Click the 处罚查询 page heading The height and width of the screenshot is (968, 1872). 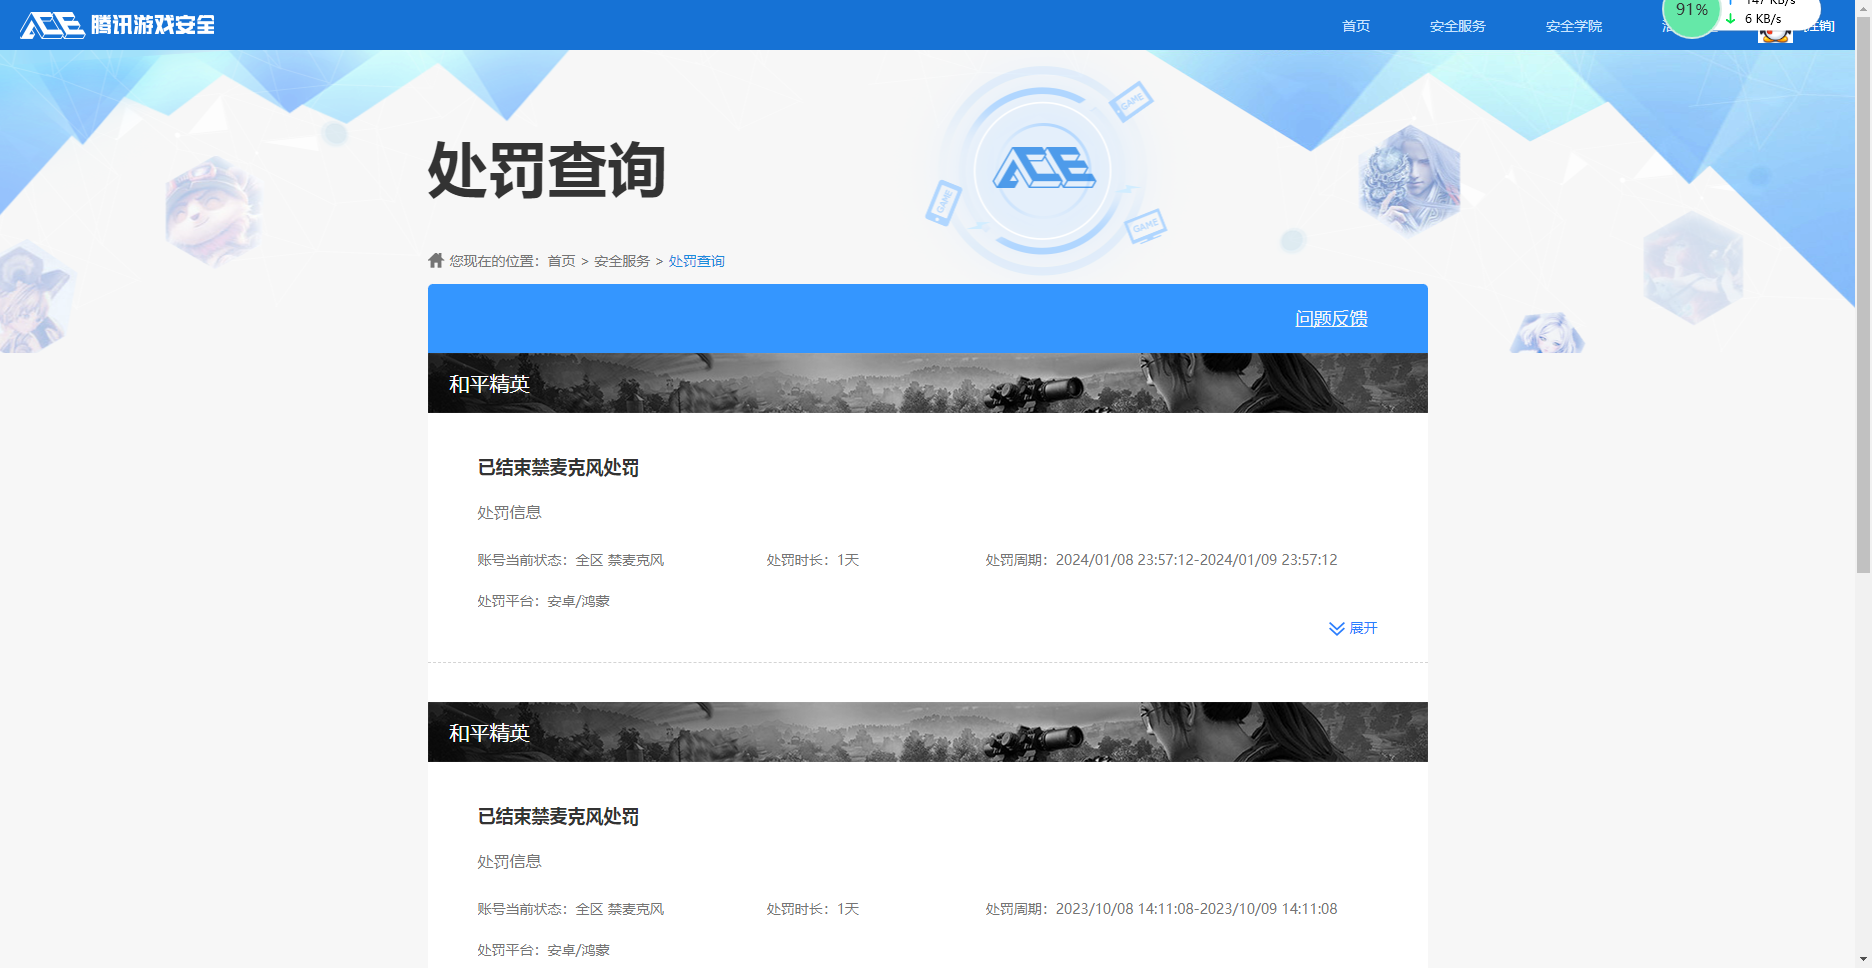(547, 170)
